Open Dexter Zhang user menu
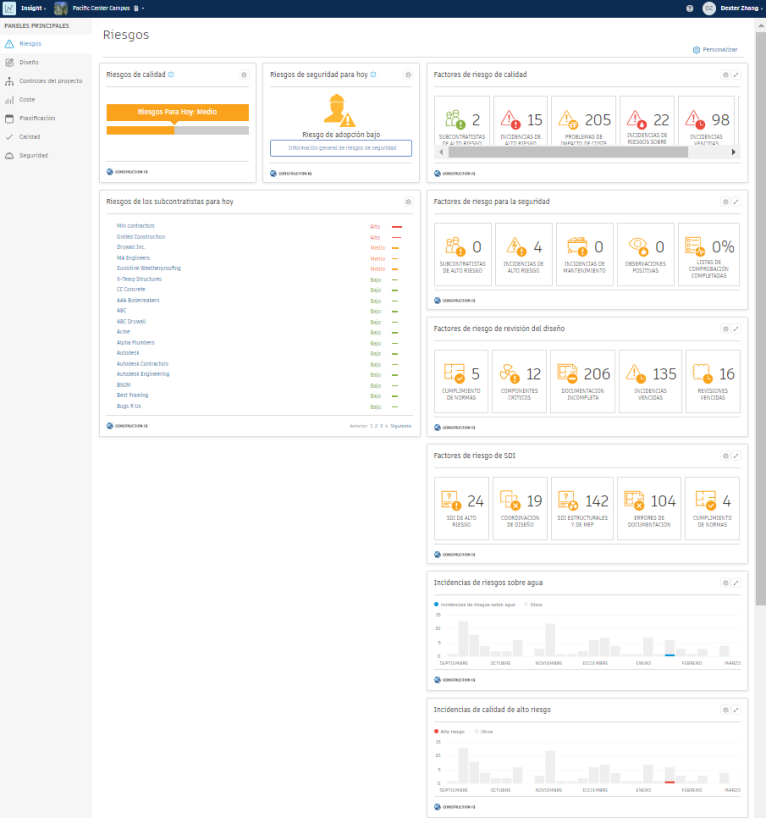This screenshot has height=818, width=766. [741, 8]
